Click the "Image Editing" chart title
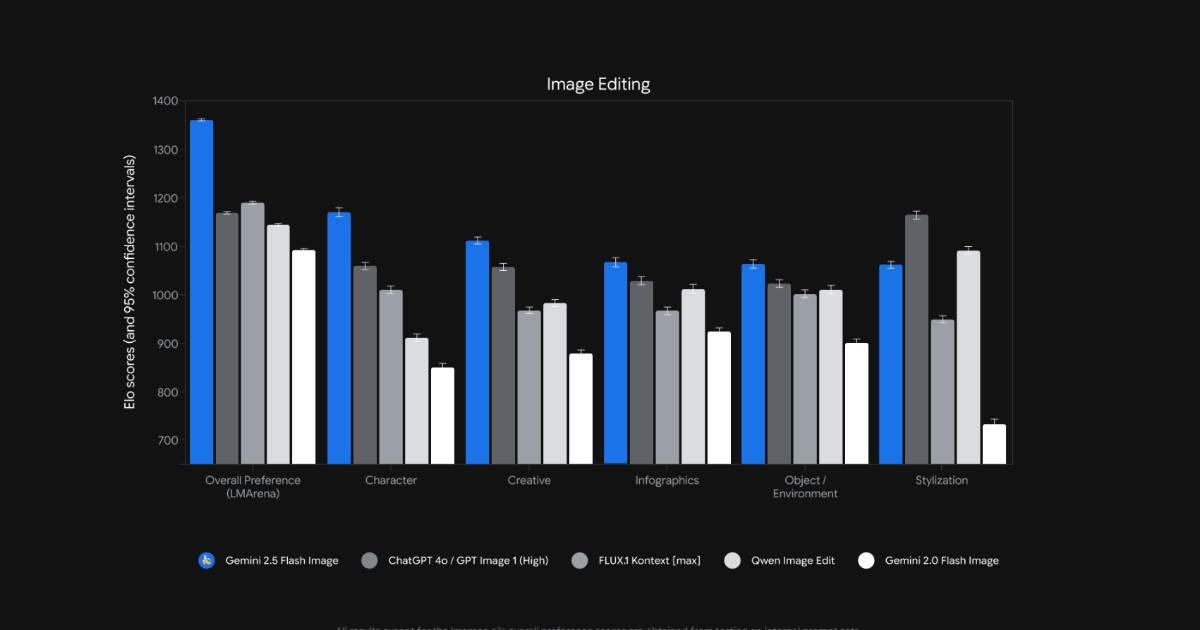This screenshot has height=630, width=1200. click(598, 84)
